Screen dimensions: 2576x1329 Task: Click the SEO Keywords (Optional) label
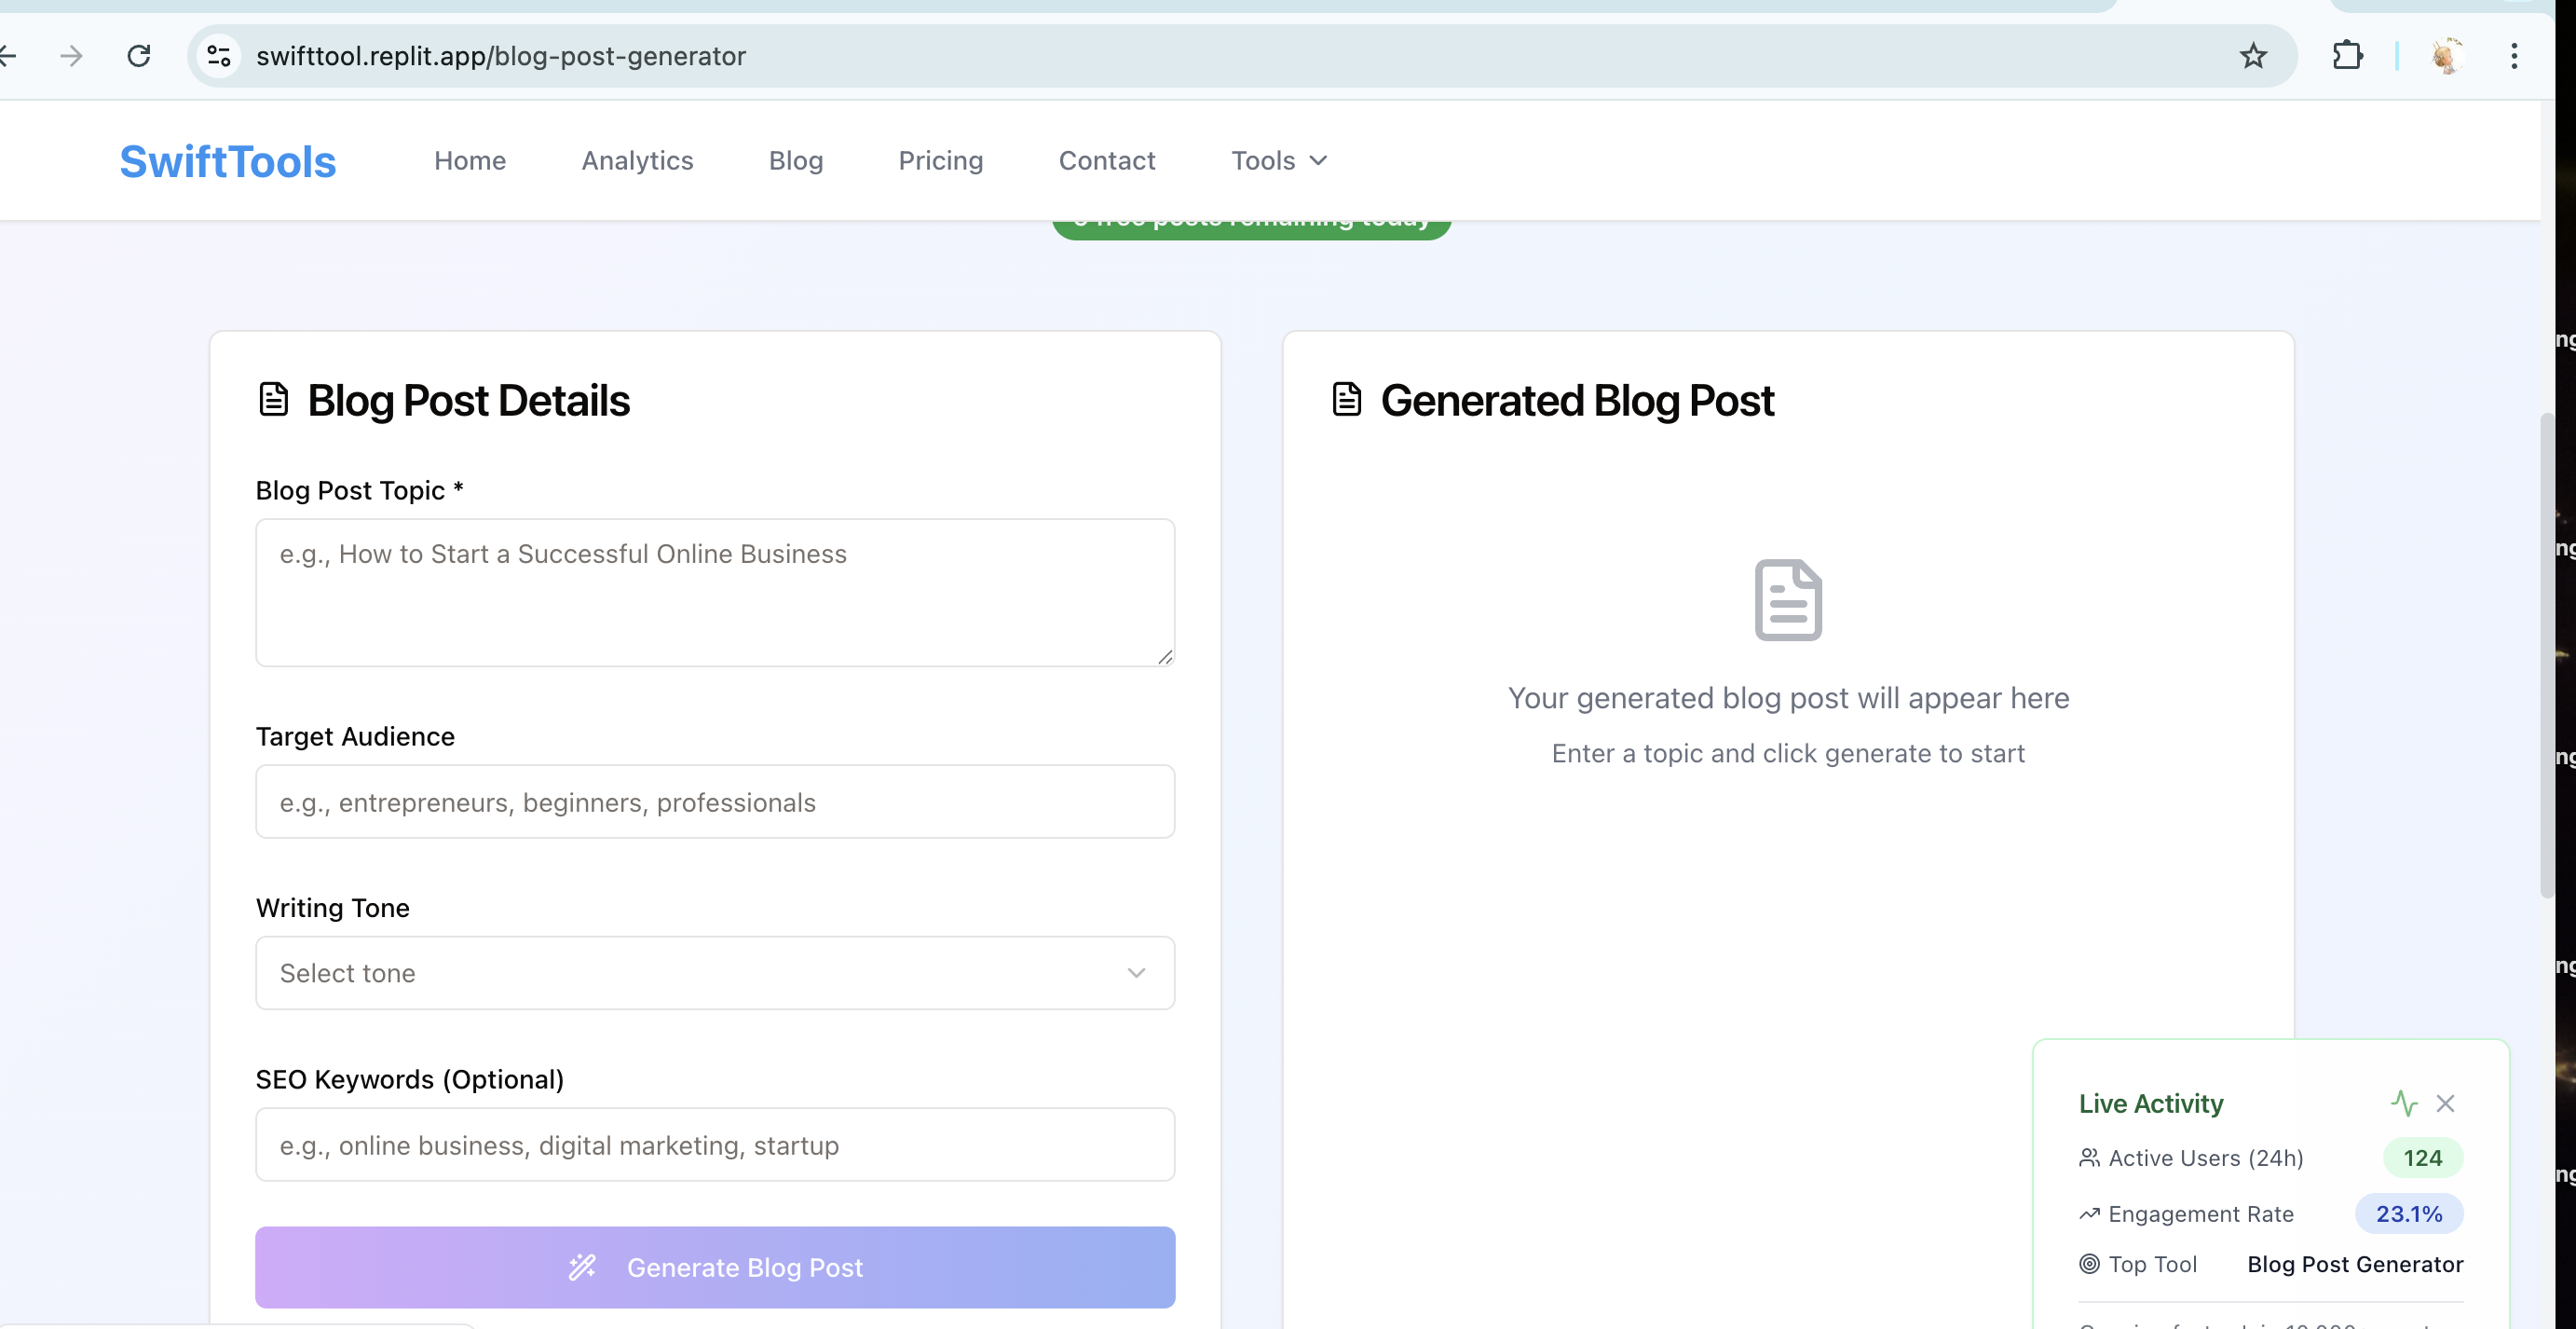coord(410,1080)
